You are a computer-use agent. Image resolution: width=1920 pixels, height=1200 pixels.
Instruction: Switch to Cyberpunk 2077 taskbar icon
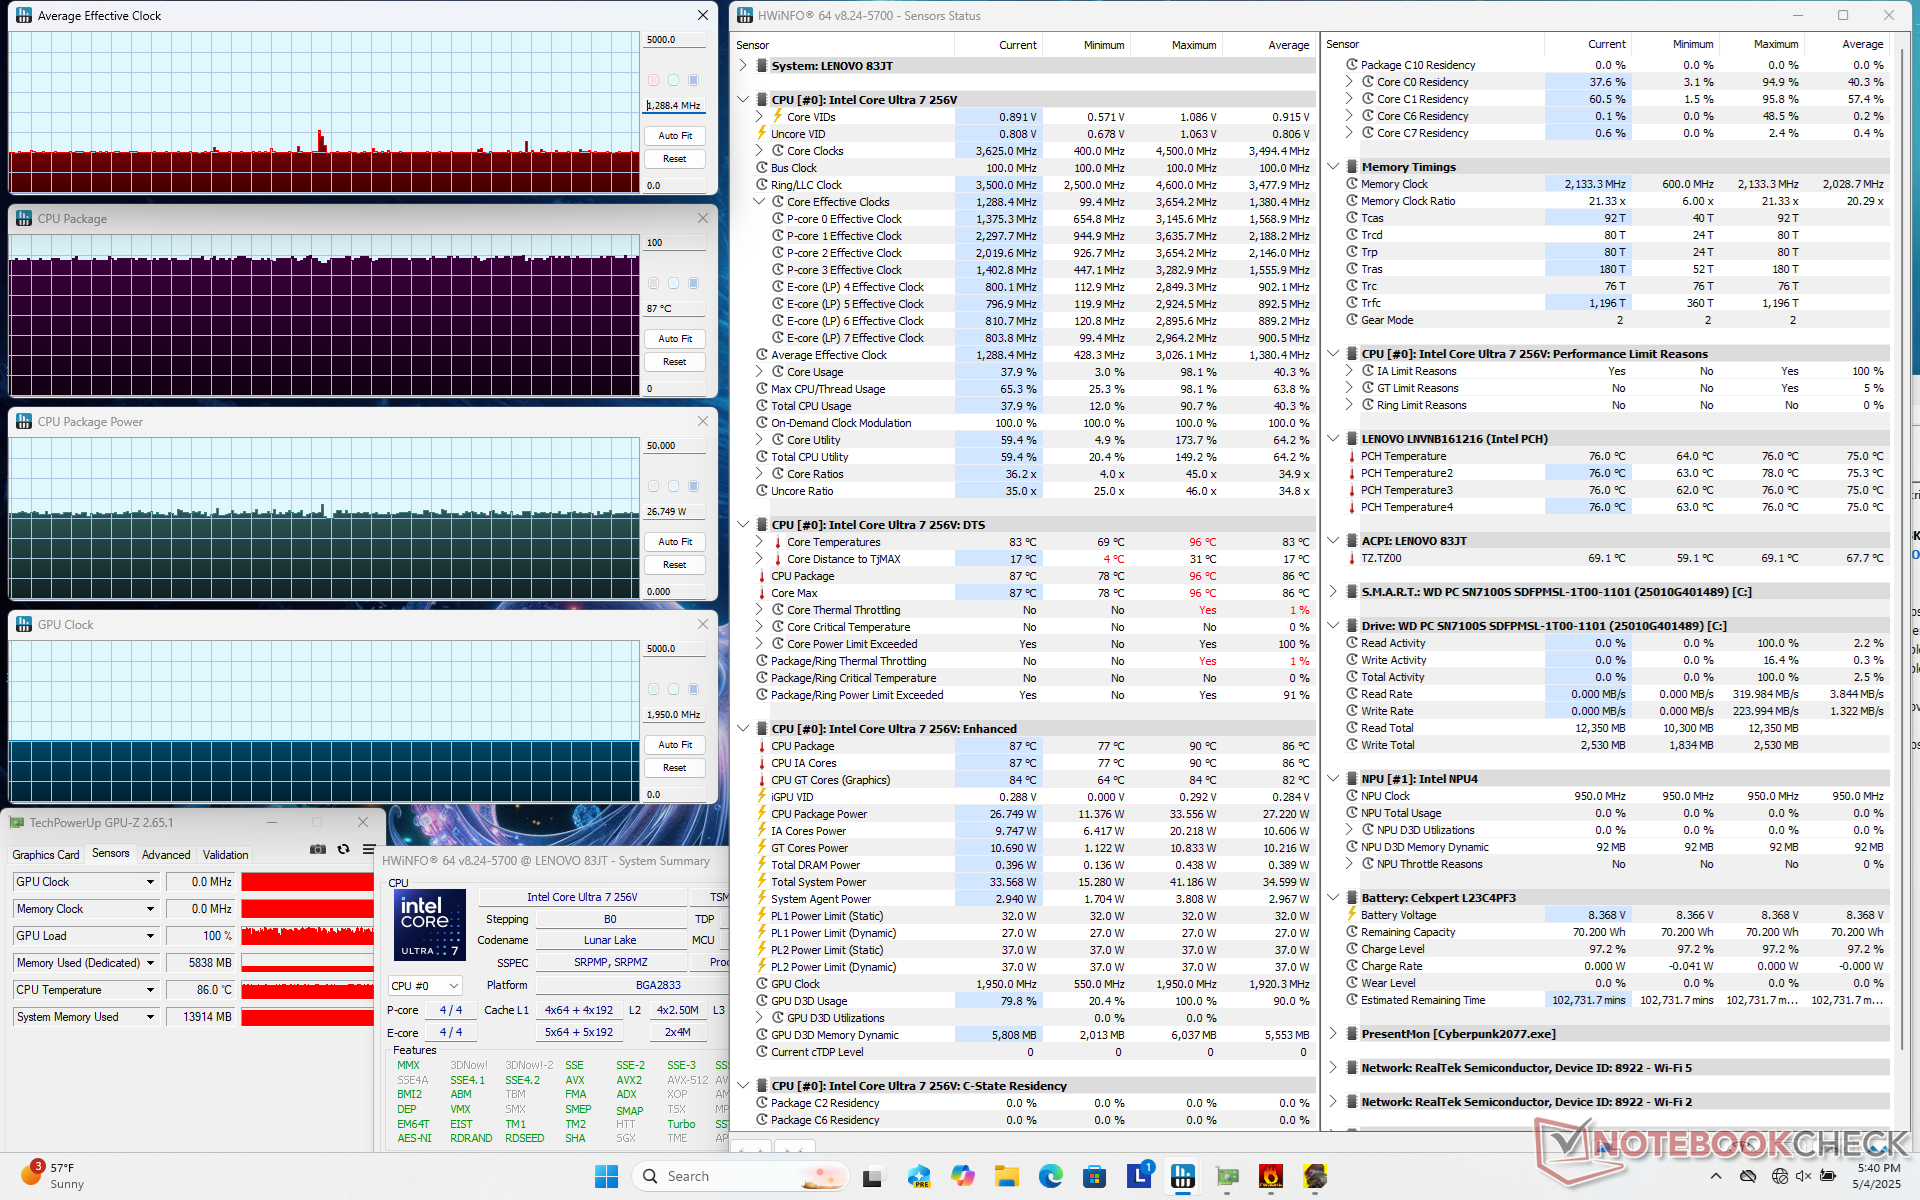(1315, 1176)
